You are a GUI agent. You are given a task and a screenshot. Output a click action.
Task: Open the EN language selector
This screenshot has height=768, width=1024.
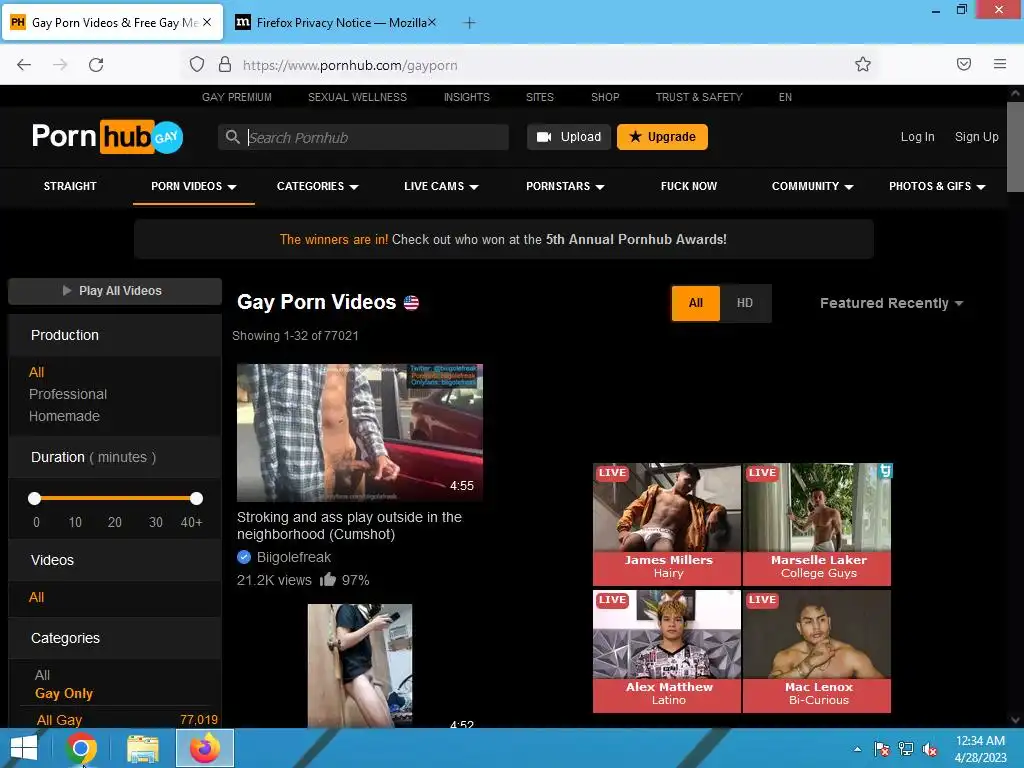click(x=785, y=97)
